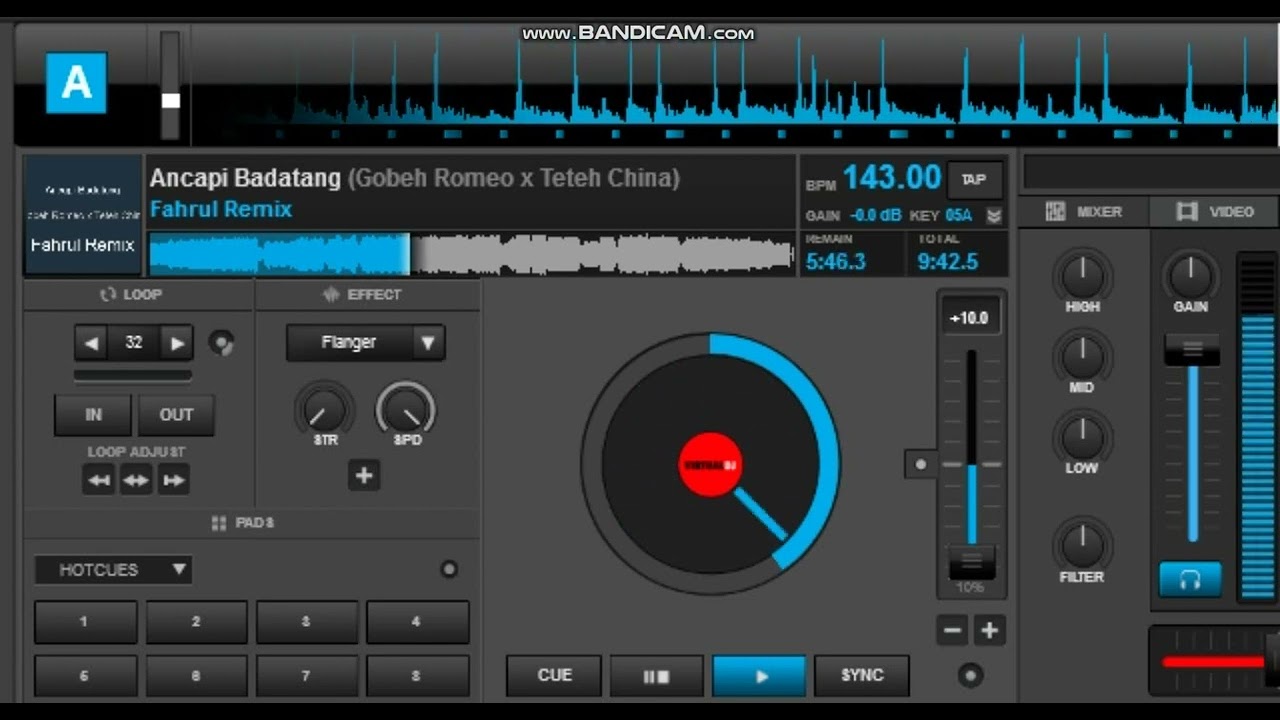Nudge pitch down with minus button

(x=953, y=631)
